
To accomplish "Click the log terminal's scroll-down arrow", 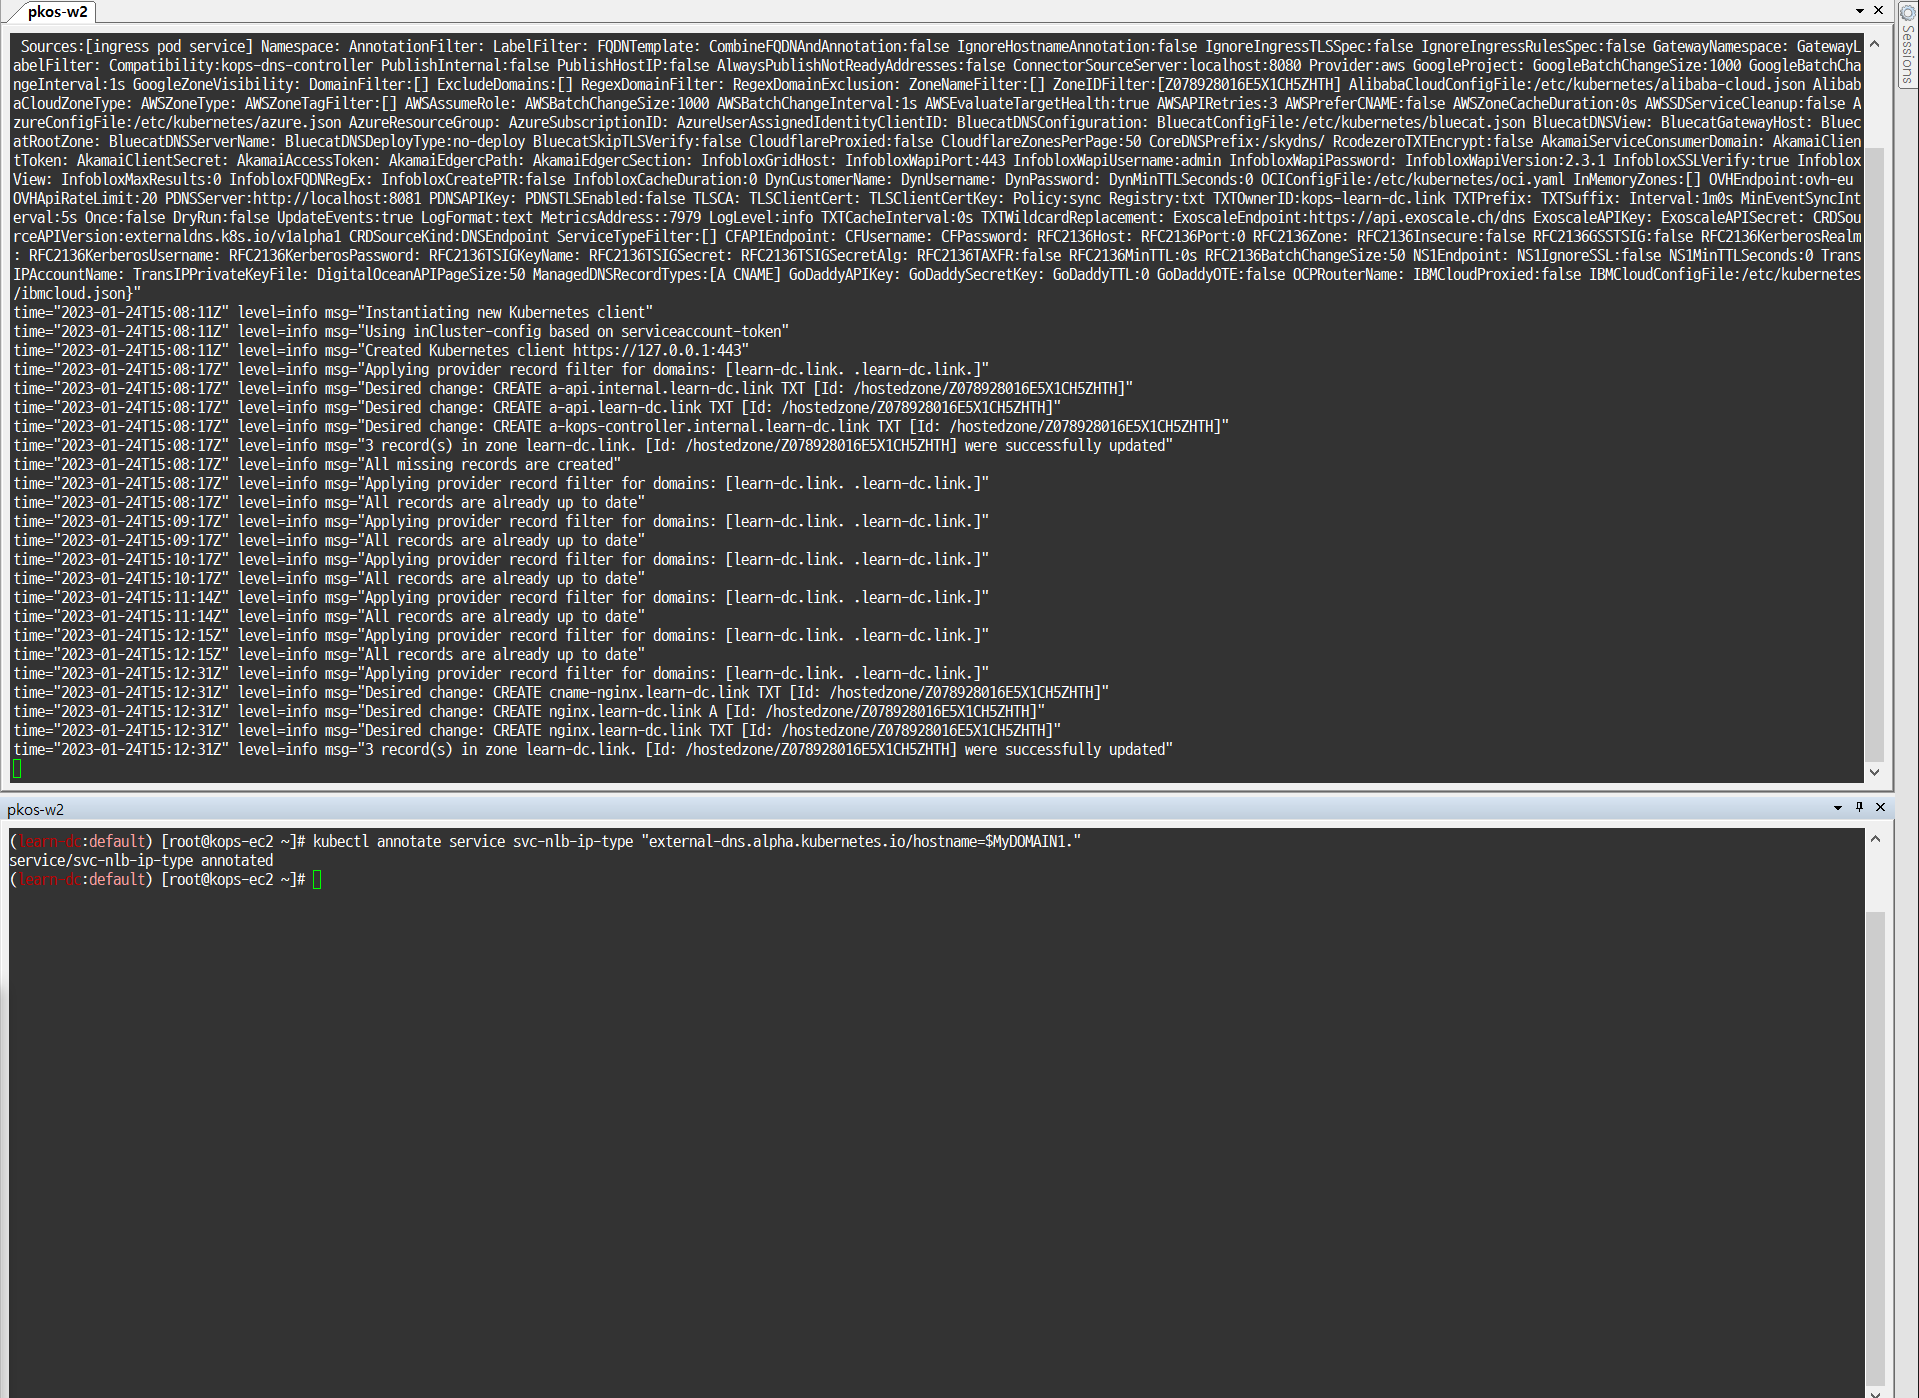I will click(1874, 772).
